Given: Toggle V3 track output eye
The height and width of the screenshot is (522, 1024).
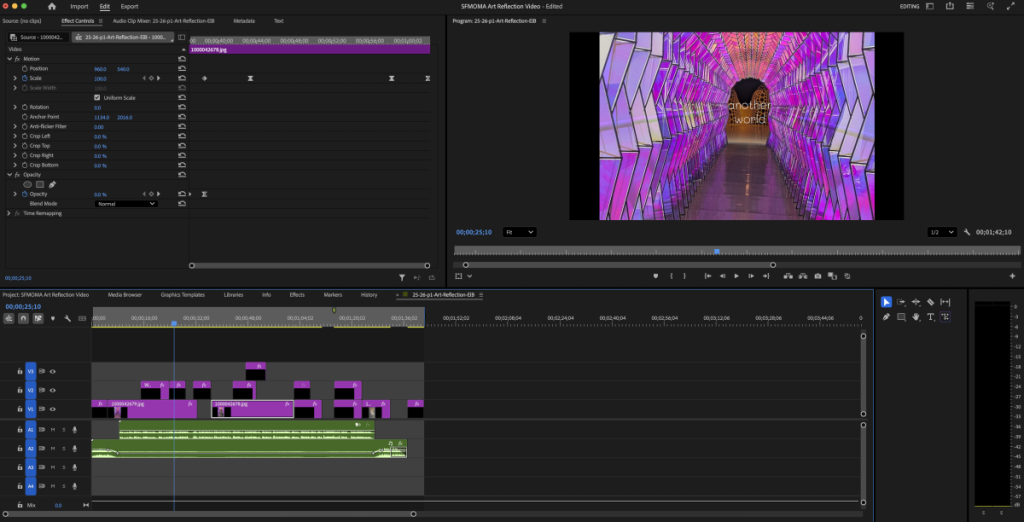Looking at the screenshot, I should point(53,371).
